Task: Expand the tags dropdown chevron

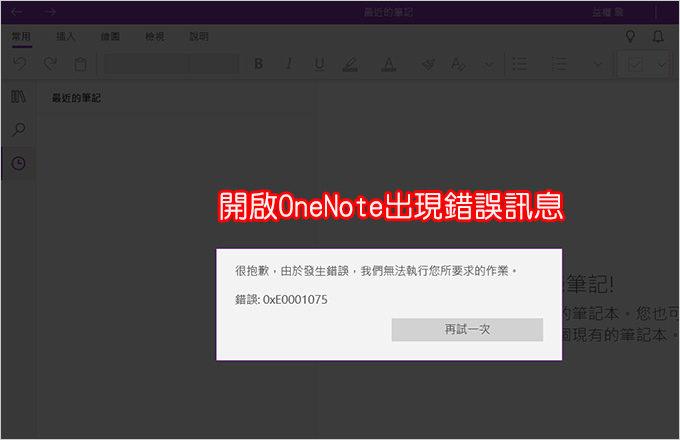Action: point(661,65)
